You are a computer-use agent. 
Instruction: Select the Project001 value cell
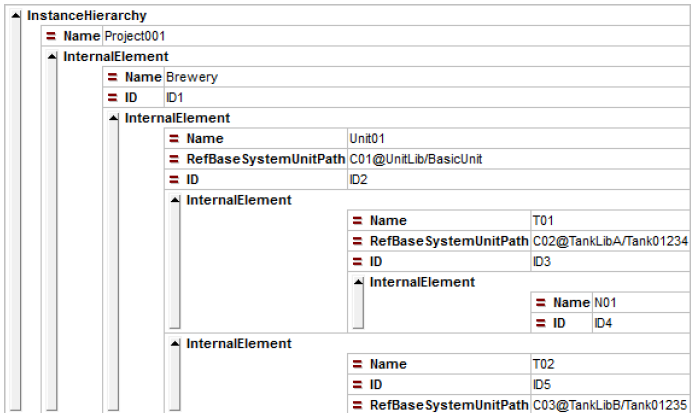[134, 36]
